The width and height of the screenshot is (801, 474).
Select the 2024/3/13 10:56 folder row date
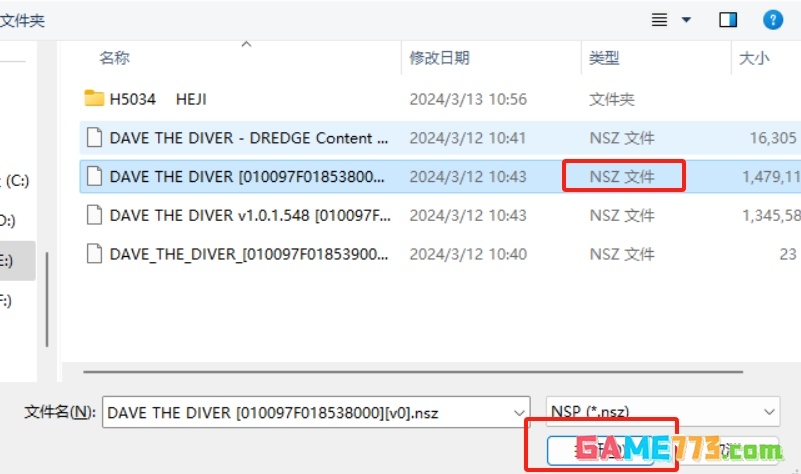(x=467, y=99)
